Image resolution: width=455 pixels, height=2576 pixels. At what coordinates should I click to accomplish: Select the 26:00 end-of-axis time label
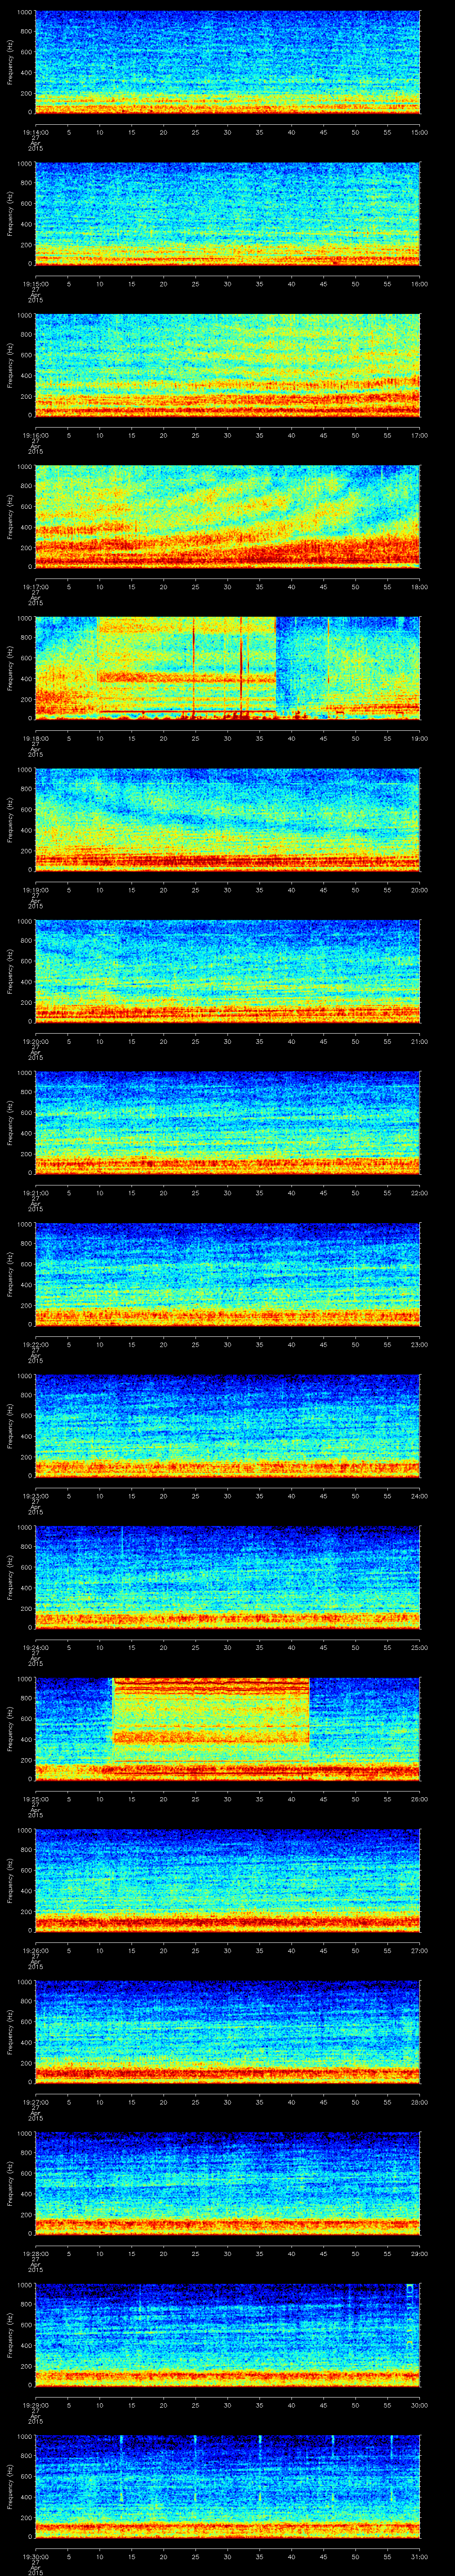click(420, 1799)
